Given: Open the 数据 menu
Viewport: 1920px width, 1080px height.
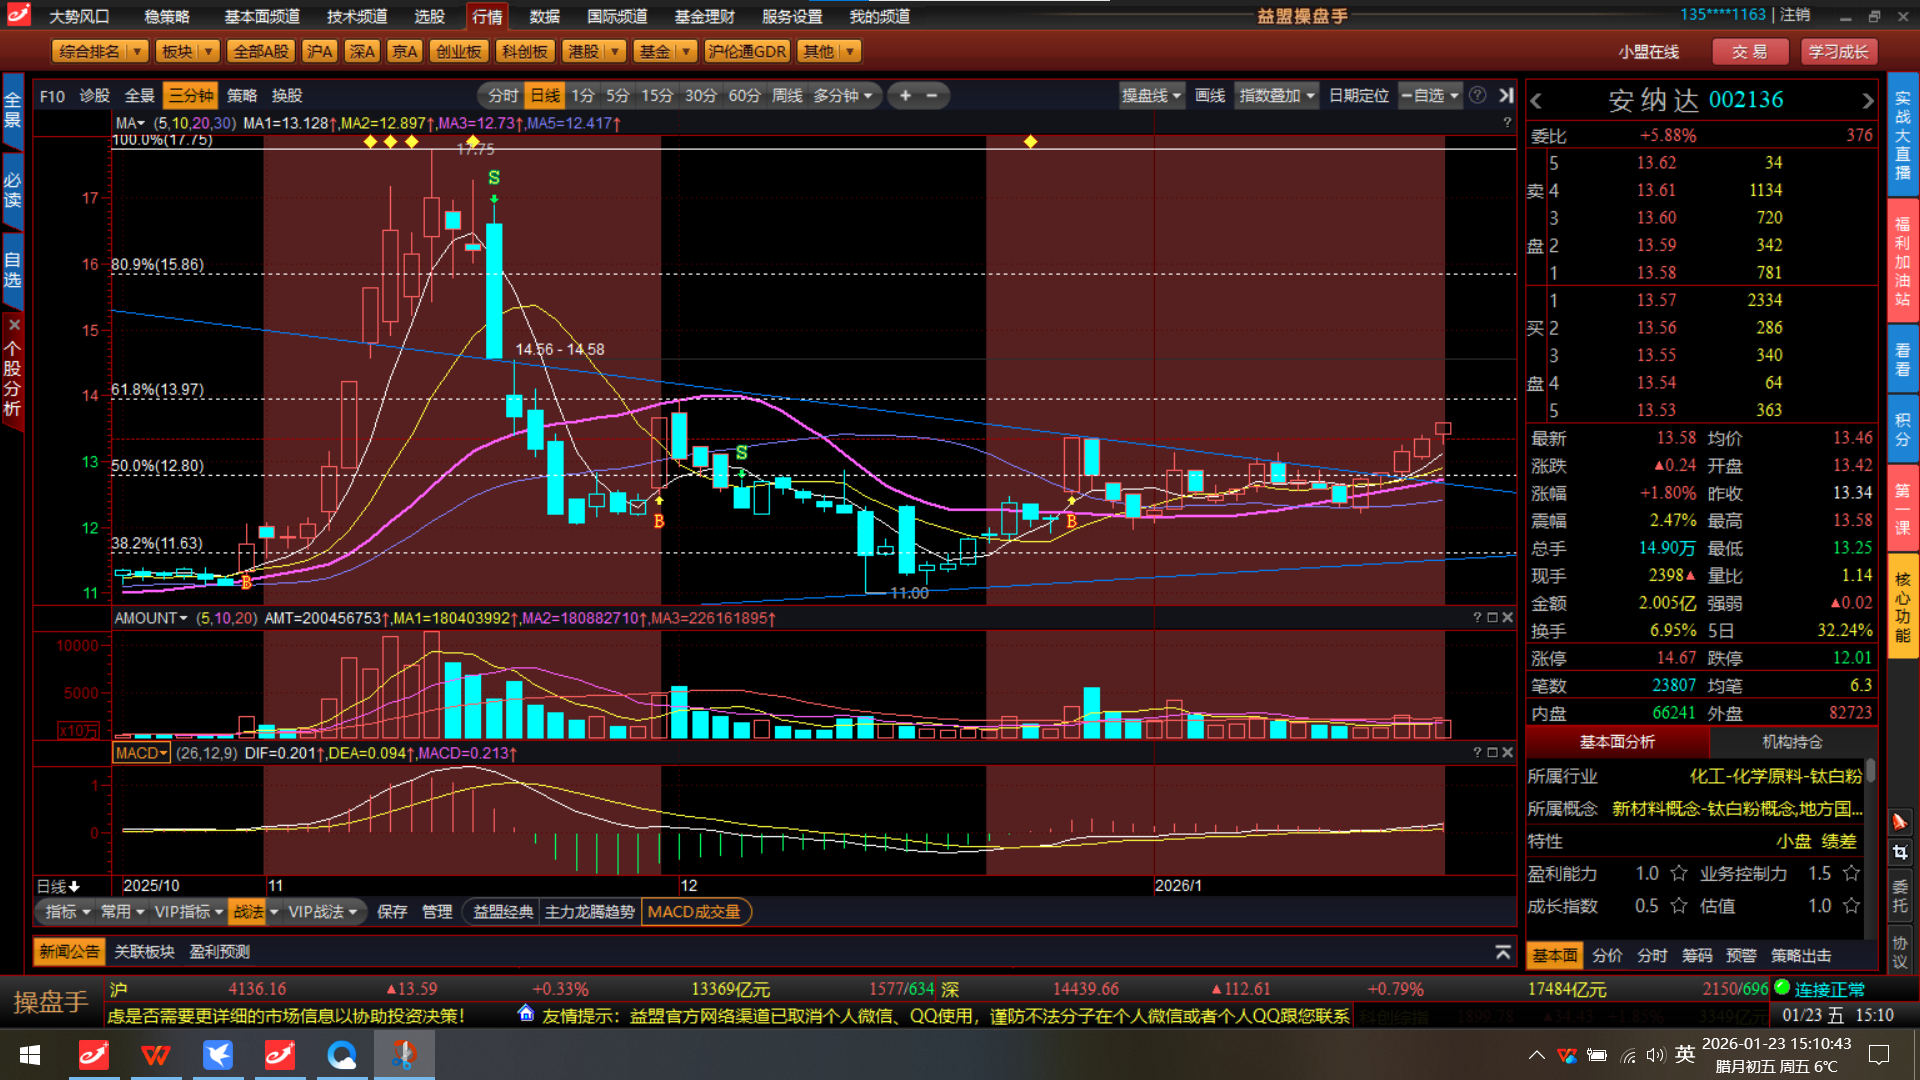Looking at the screenshot, I should click(544, 17).
